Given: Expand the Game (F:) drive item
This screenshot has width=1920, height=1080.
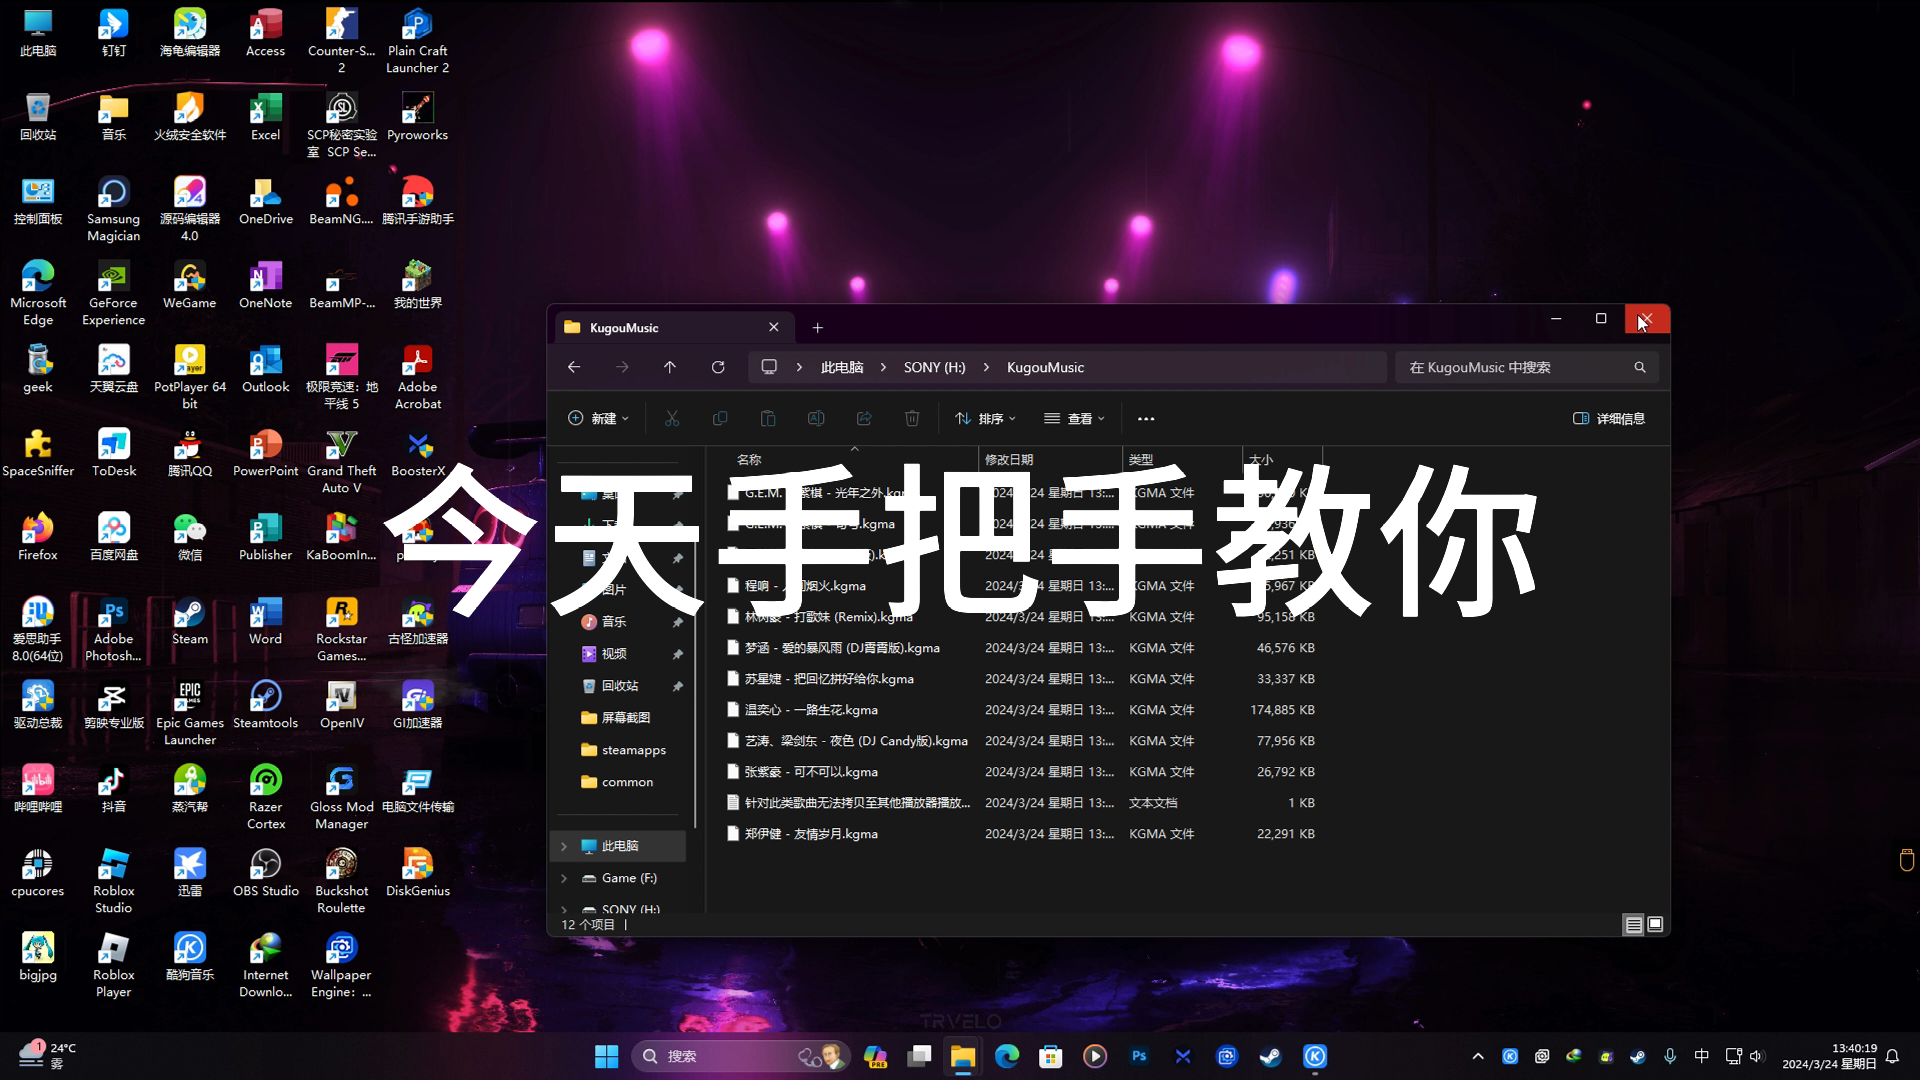Looking at the screenshot, I should coord(563,877).
